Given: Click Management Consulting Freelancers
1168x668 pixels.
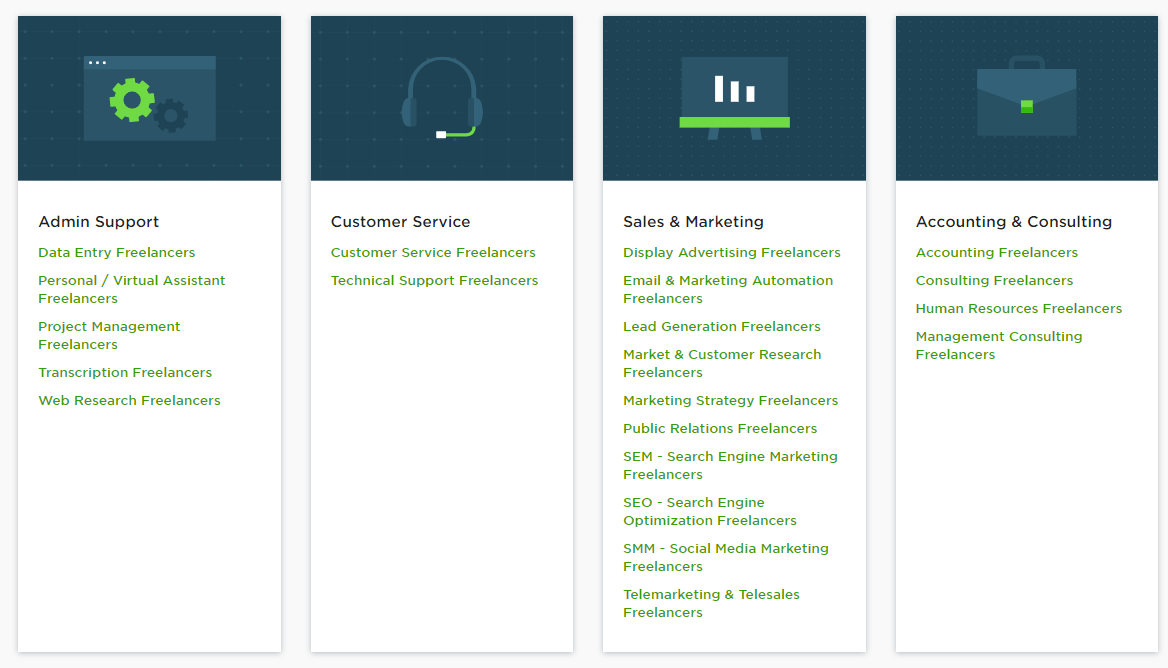Looking at the screenshot, I should click(999, 346).
